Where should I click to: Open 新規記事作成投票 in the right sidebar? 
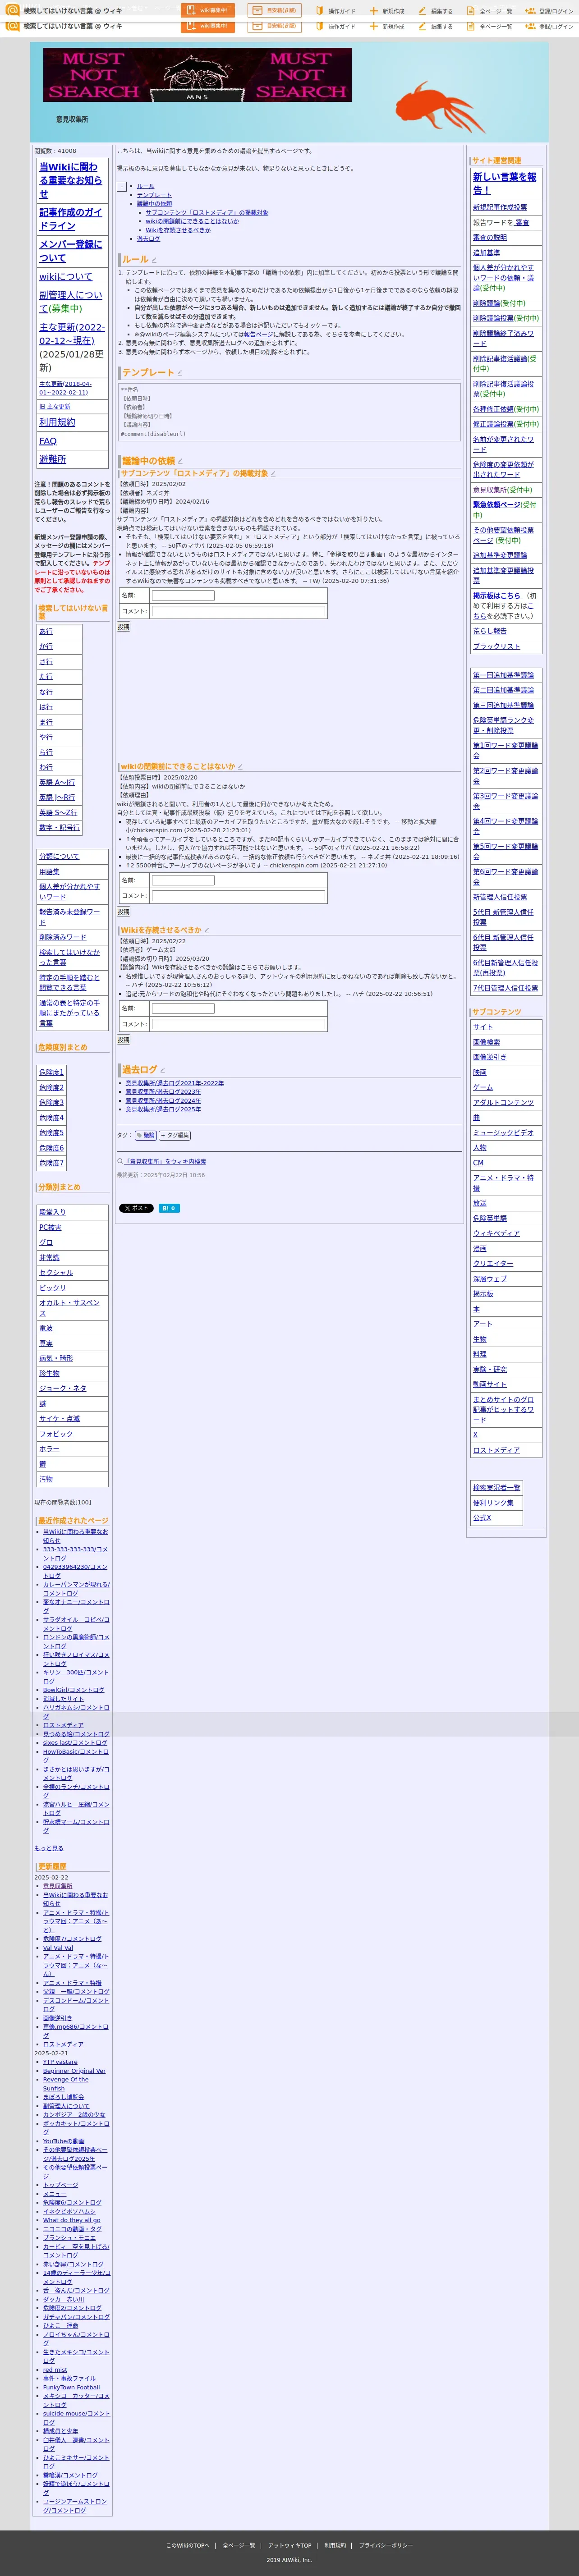(500, 208)
